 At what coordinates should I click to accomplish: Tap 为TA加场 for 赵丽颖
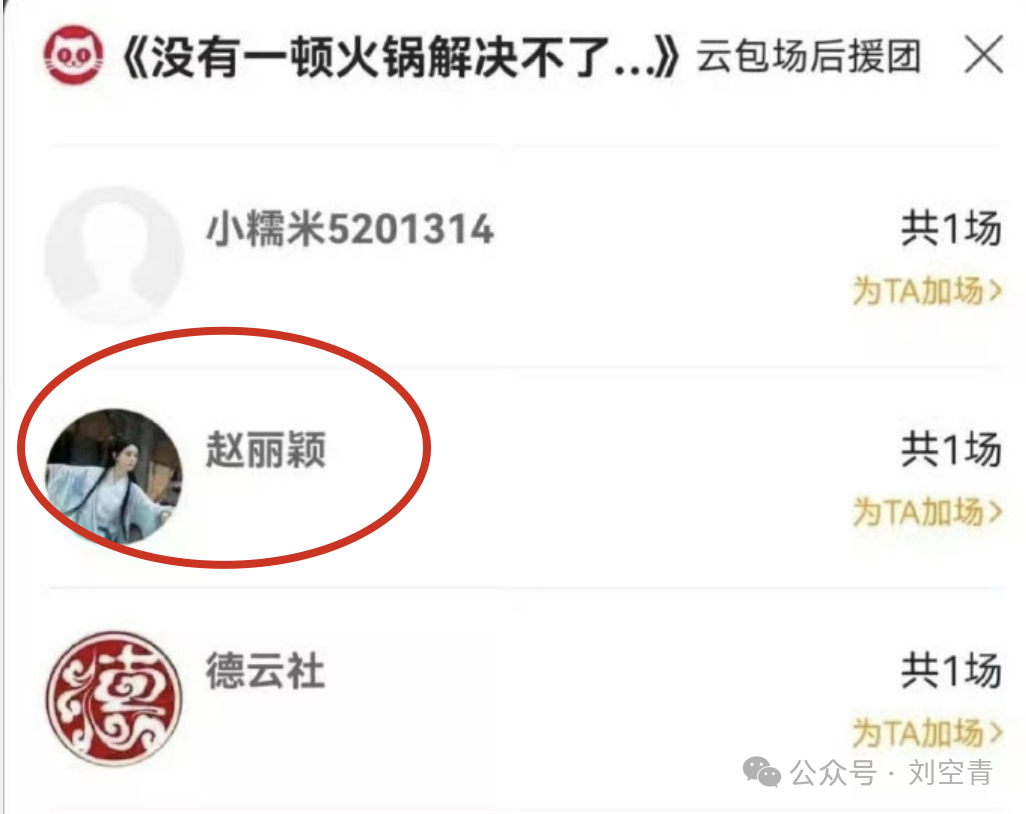pos(927,512)
